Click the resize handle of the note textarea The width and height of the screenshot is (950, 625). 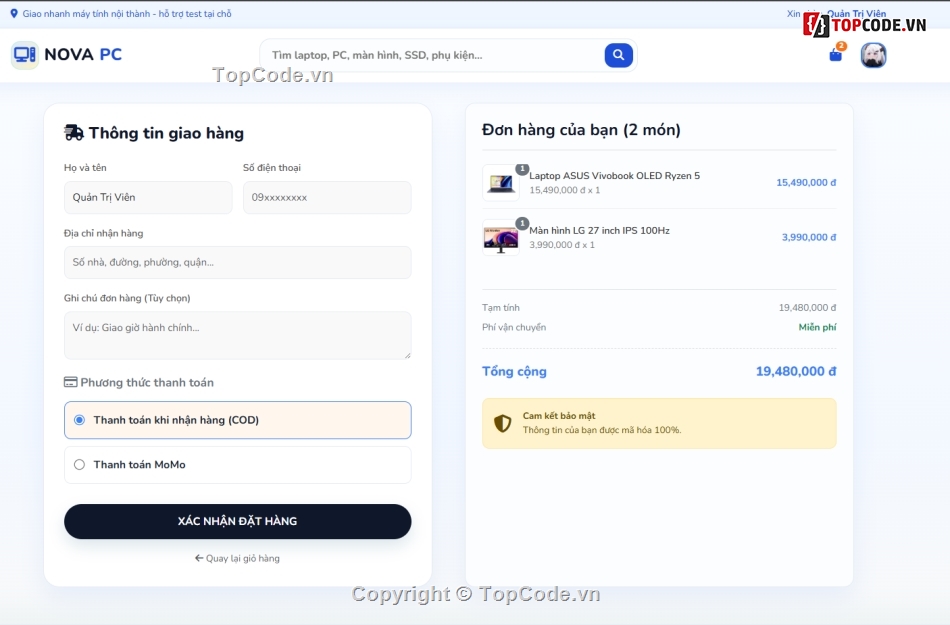[x=407, y=355]
